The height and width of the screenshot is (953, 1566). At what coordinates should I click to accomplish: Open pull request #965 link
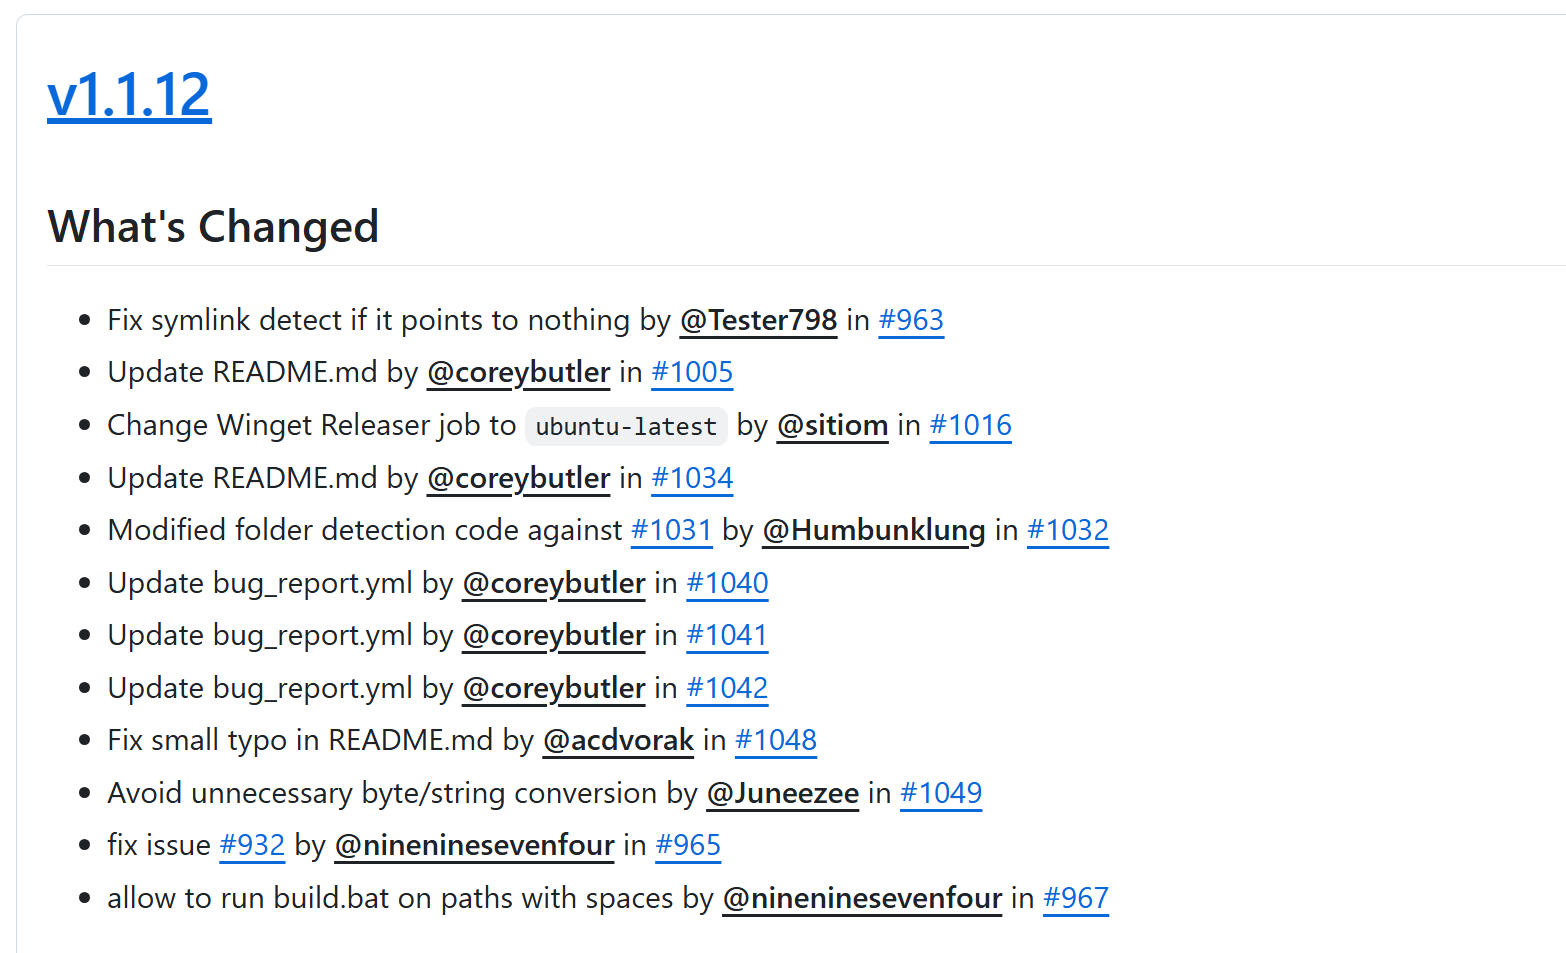pyautogui.click(x=688, y=845)
